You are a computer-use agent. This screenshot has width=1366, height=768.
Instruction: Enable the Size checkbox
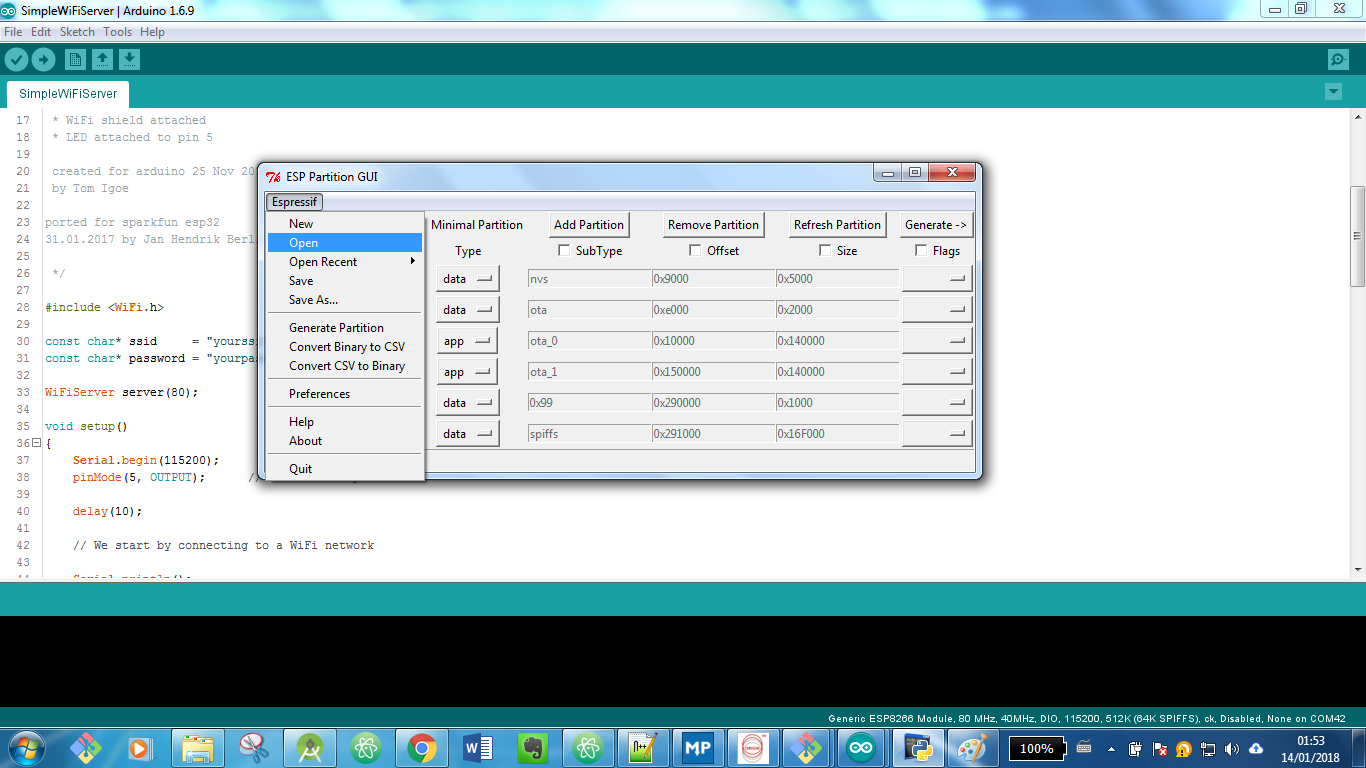825,251
